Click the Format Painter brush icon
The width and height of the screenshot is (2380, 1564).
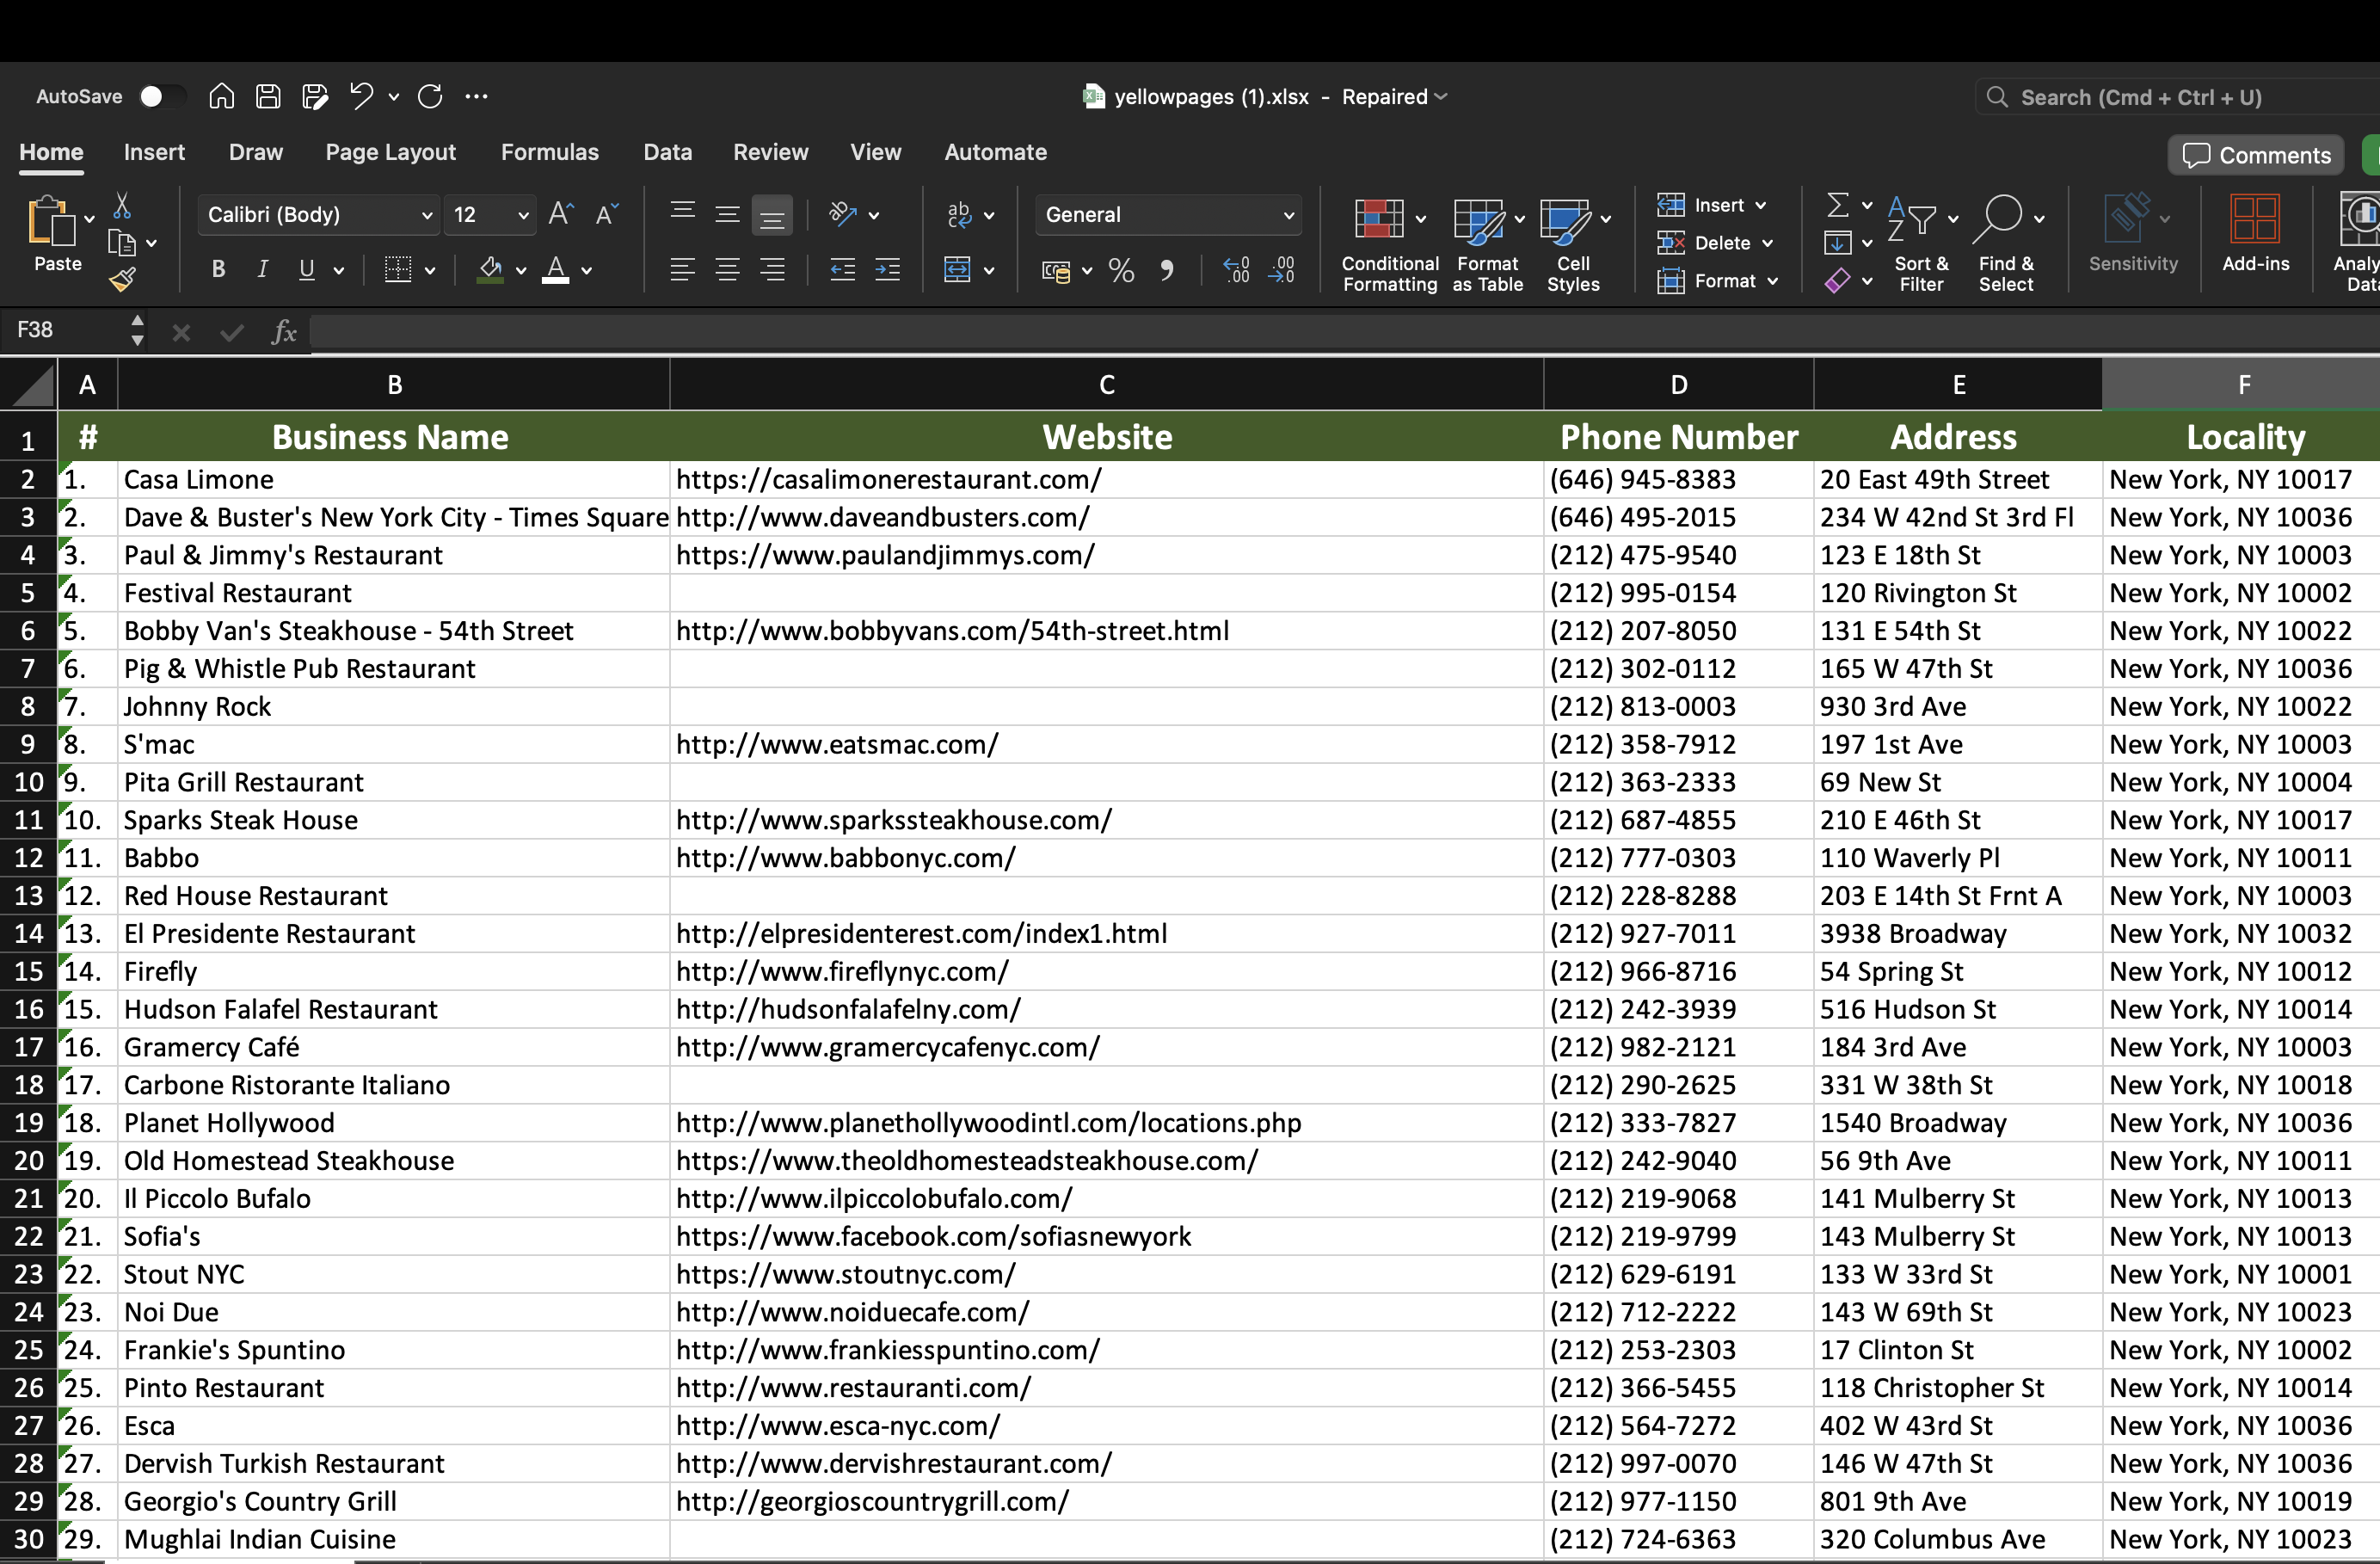click(x=122, y=281)
